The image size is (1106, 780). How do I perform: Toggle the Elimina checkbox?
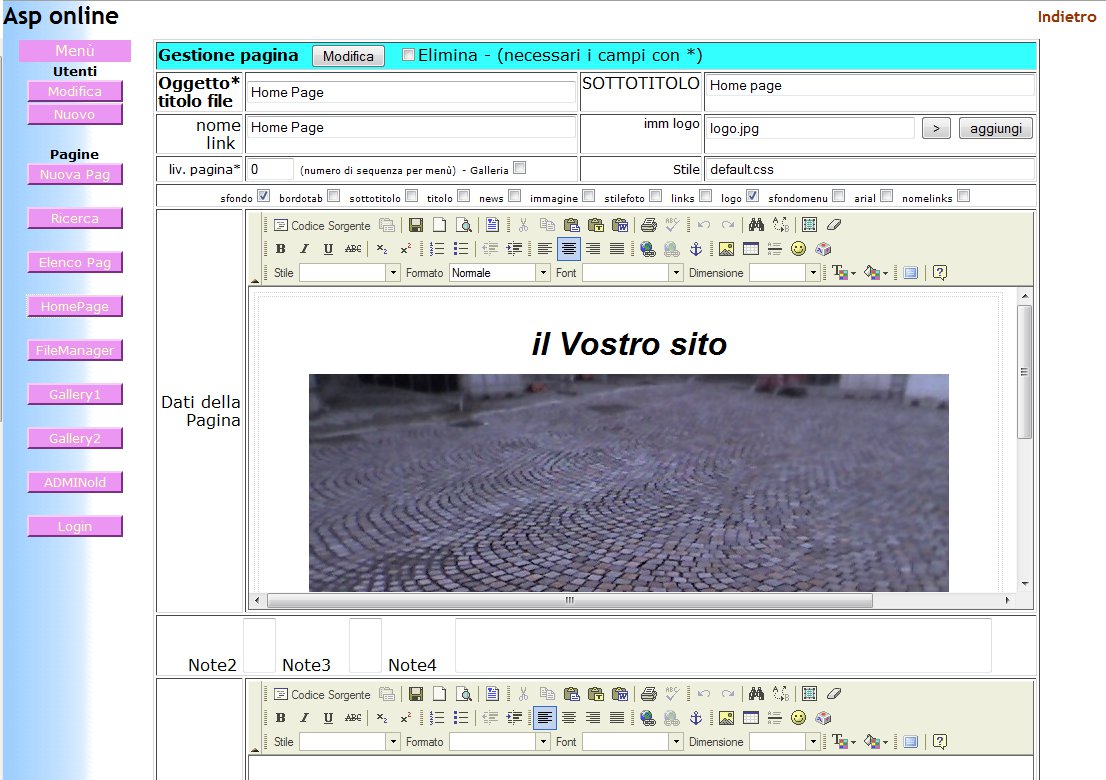pos(408,55)
